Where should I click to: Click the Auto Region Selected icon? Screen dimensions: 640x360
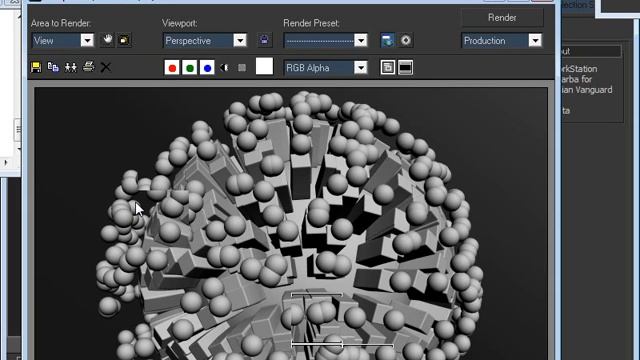point(124,40)
